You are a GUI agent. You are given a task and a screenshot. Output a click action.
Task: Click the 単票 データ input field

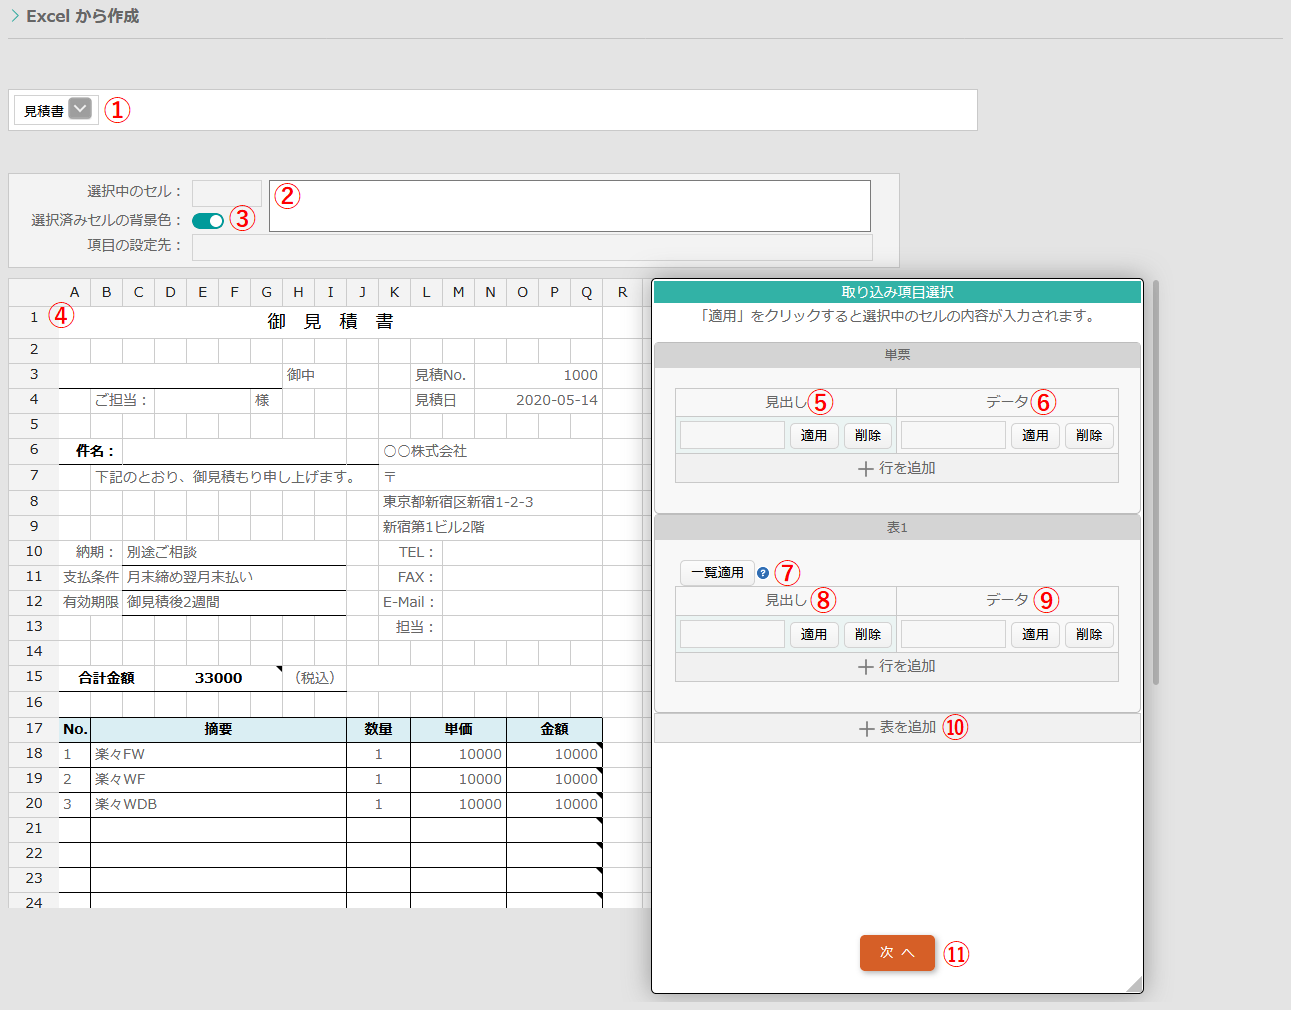point(953,435)
